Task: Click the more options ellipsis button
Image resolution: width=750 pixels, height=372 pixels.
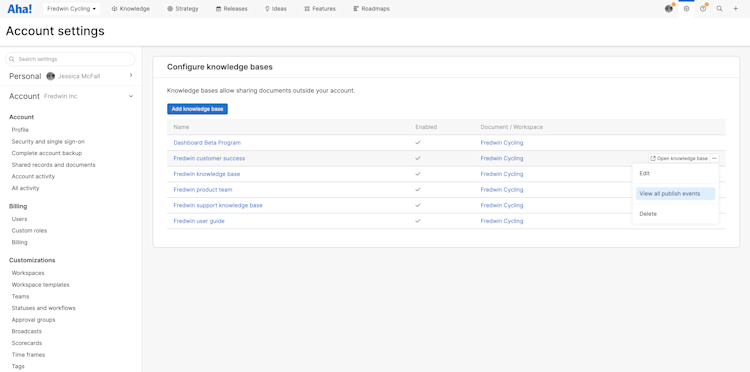Action: coord(714,158)
